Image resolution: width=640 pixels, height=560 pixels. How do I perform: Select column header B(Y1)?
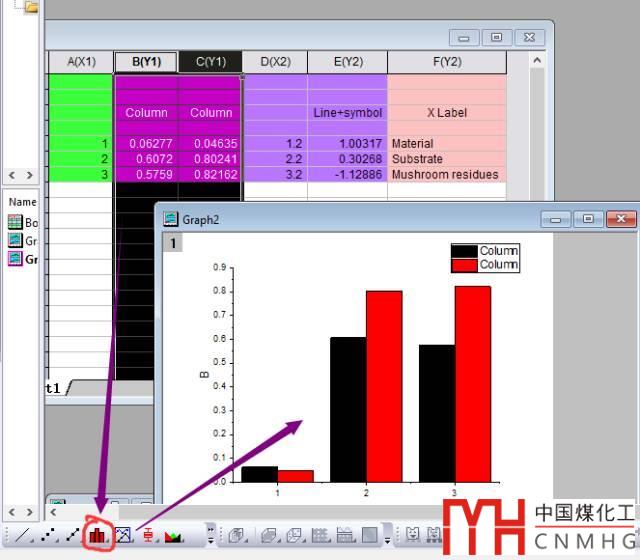146,62
